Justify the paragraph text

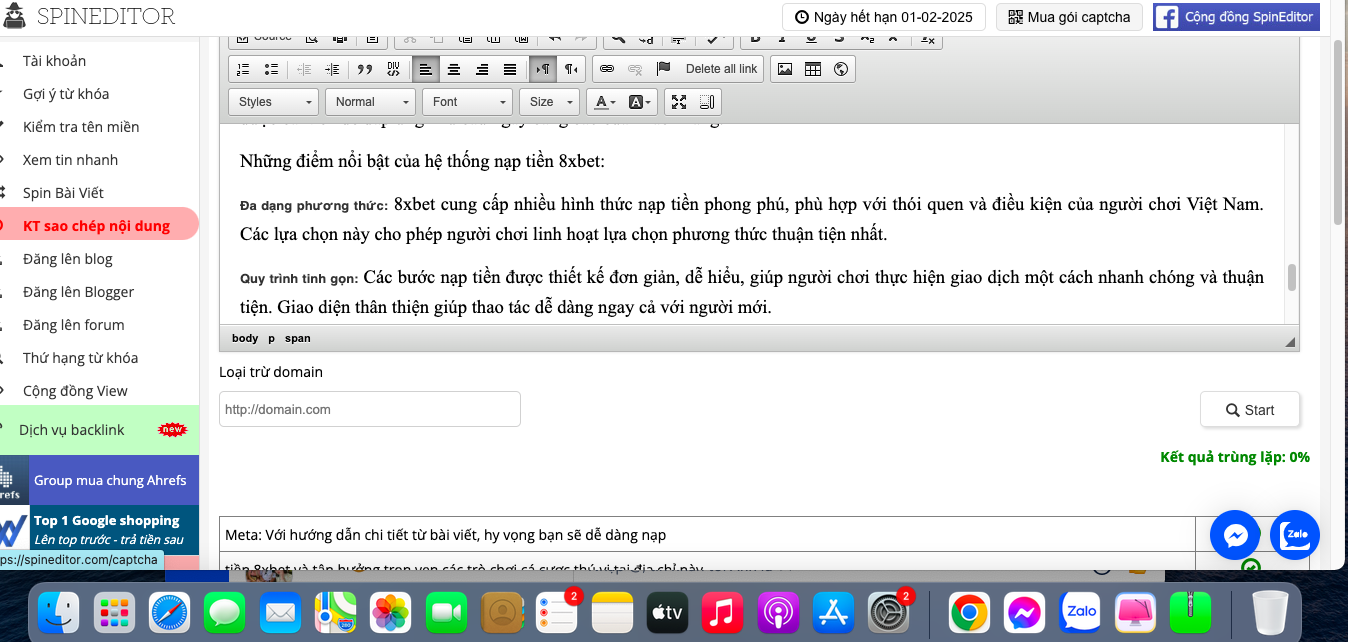510,69
